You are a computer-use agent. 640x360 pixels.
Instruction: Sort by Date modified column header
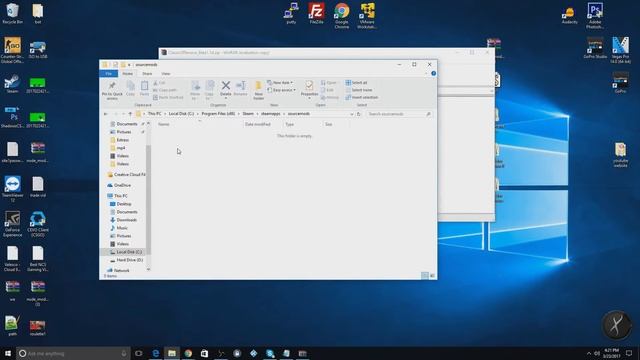coord(258,124)
